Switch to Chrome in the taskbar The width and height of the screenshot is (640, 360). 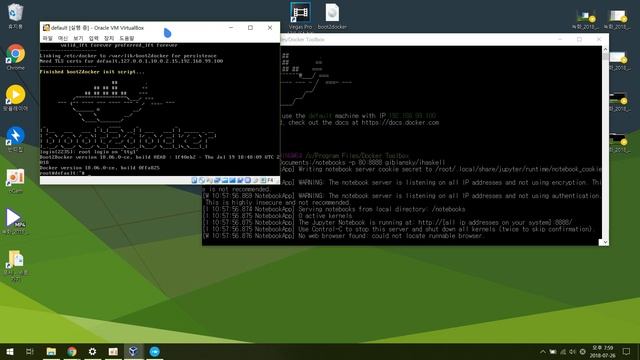click(72, 351)
